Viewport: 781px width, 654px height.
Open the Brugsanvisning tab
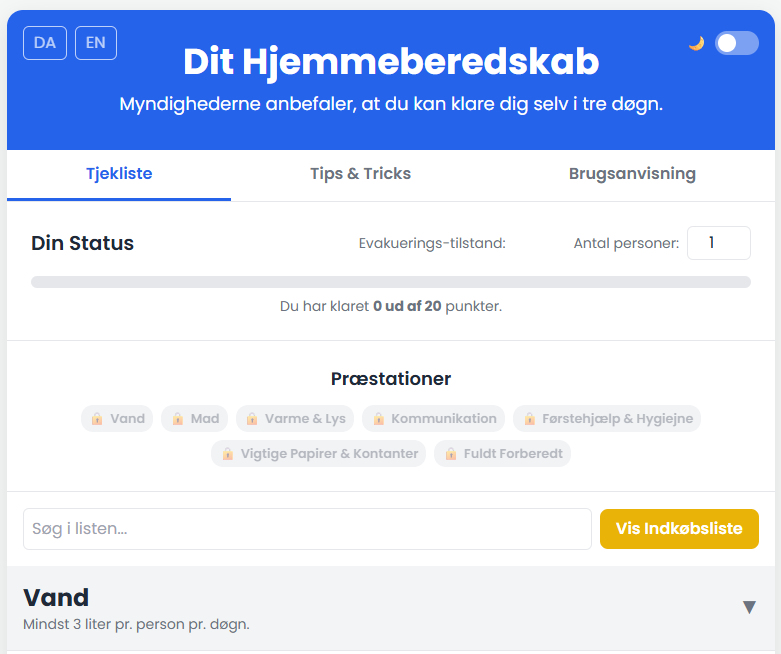(x=632, y=174)
